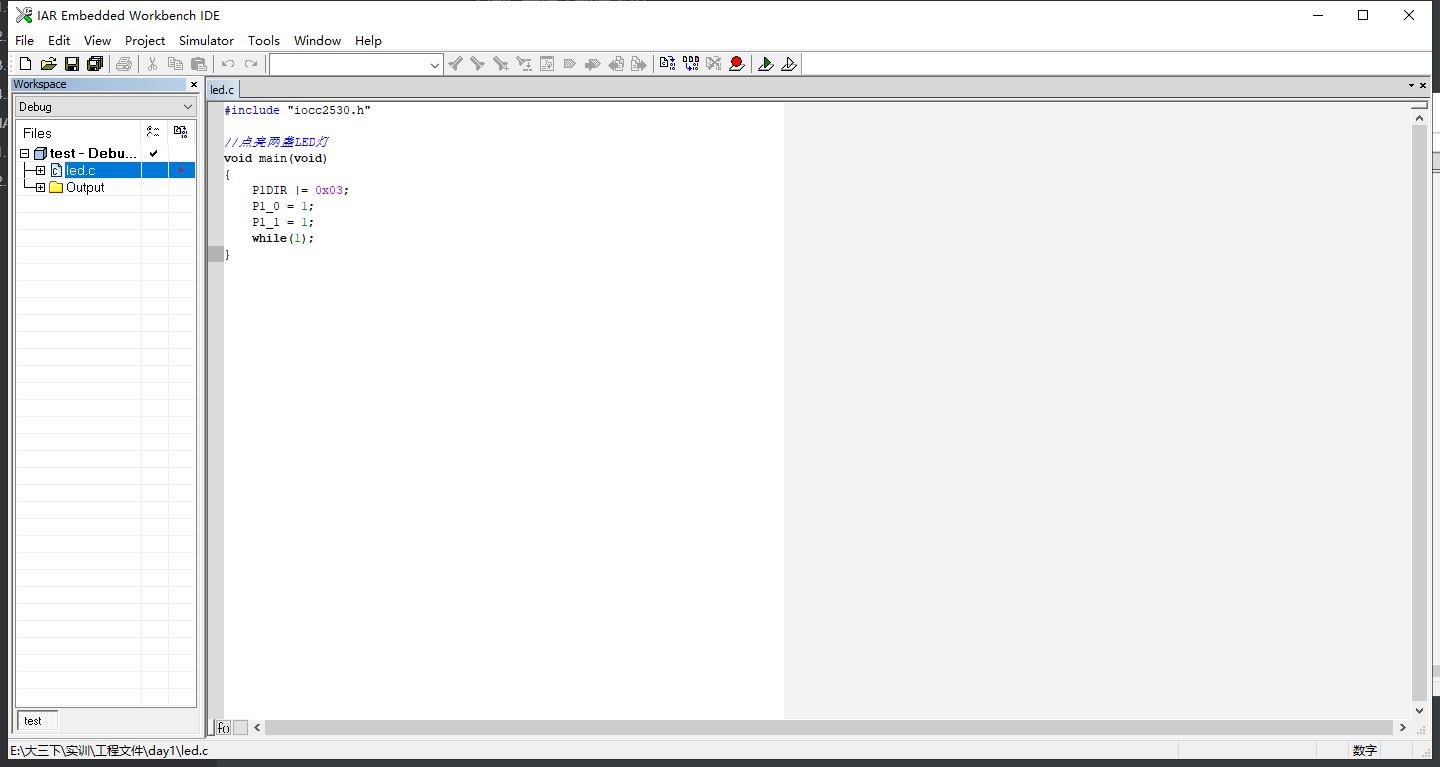The width and height of the screenshot is (1440, 767).
Task: Click the Find Next toolbar icon
Action: click(478, 64)
